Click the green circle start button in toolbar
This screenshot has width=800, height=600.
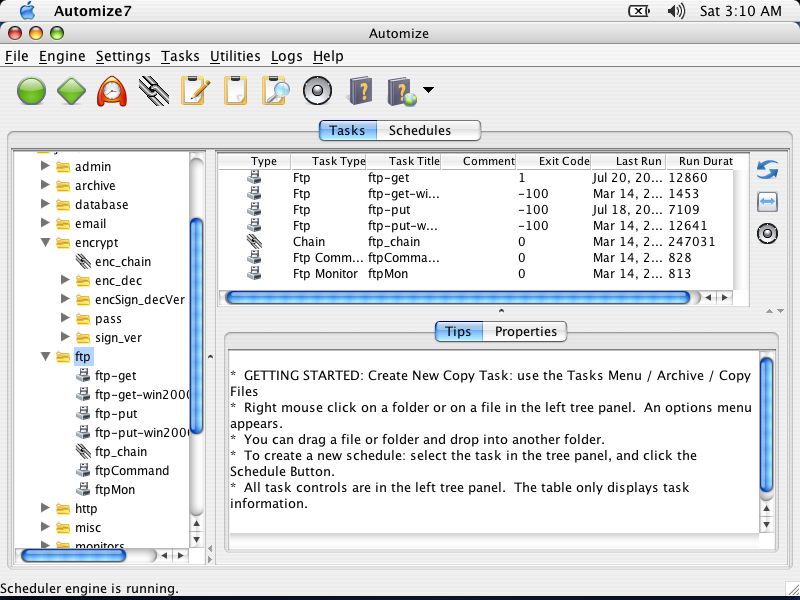point(31,91)
